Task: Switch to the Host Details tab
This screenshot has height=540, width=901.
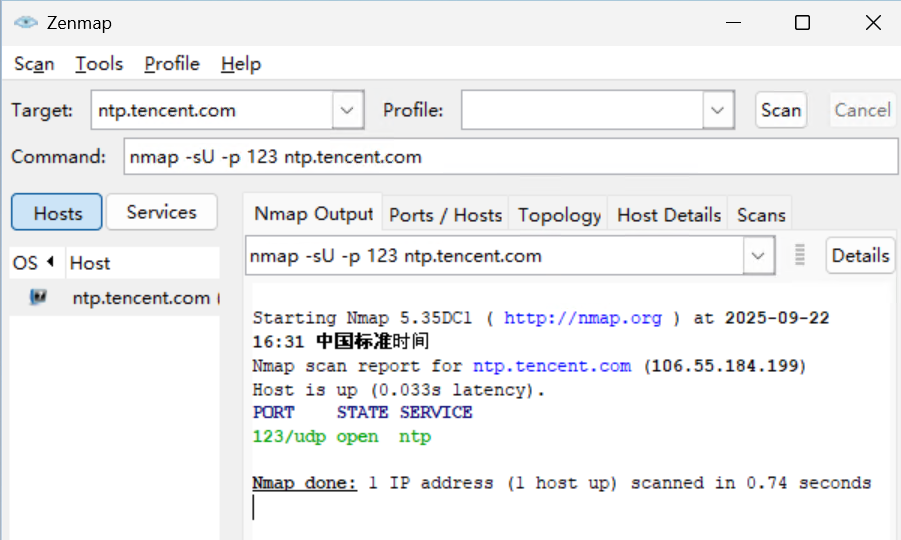Action: pyautogui.click(x=668, y=215)
